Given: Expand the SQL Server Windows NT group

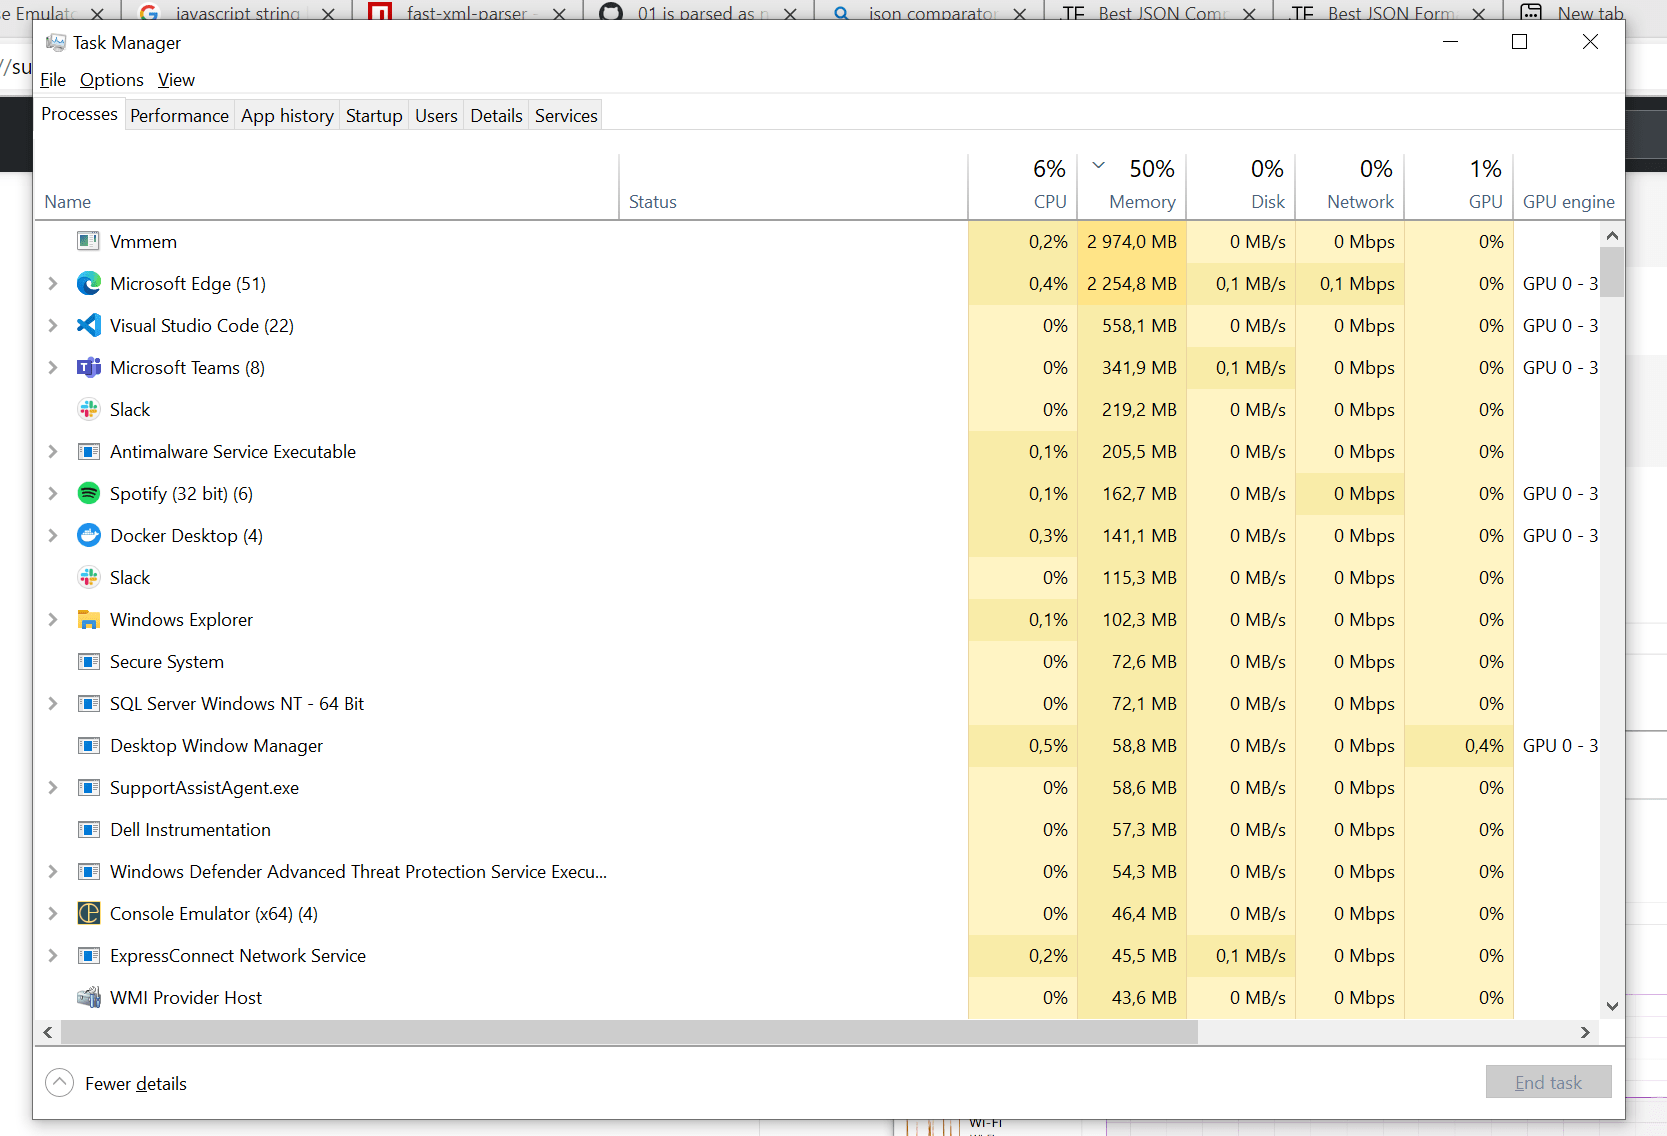Looking at the screenshot, I should coord(53,703).
